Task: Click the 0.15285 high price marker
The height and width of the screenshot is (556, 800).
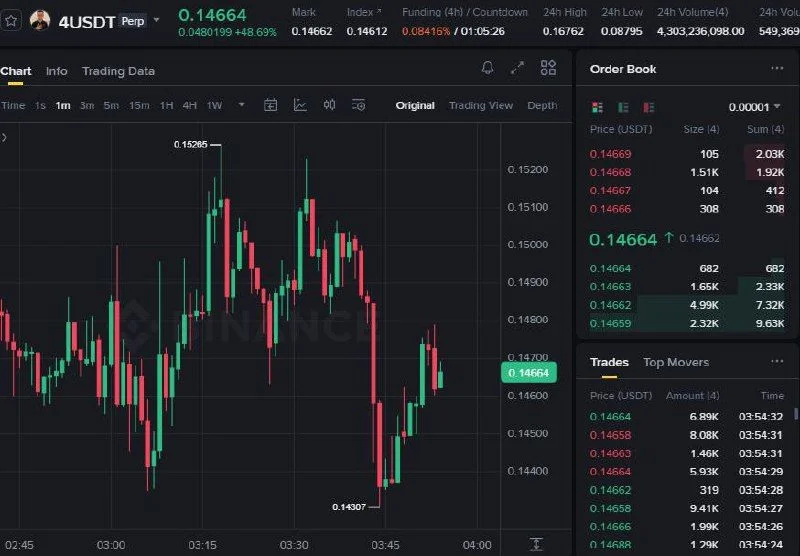Action: [x=190, y=145]
